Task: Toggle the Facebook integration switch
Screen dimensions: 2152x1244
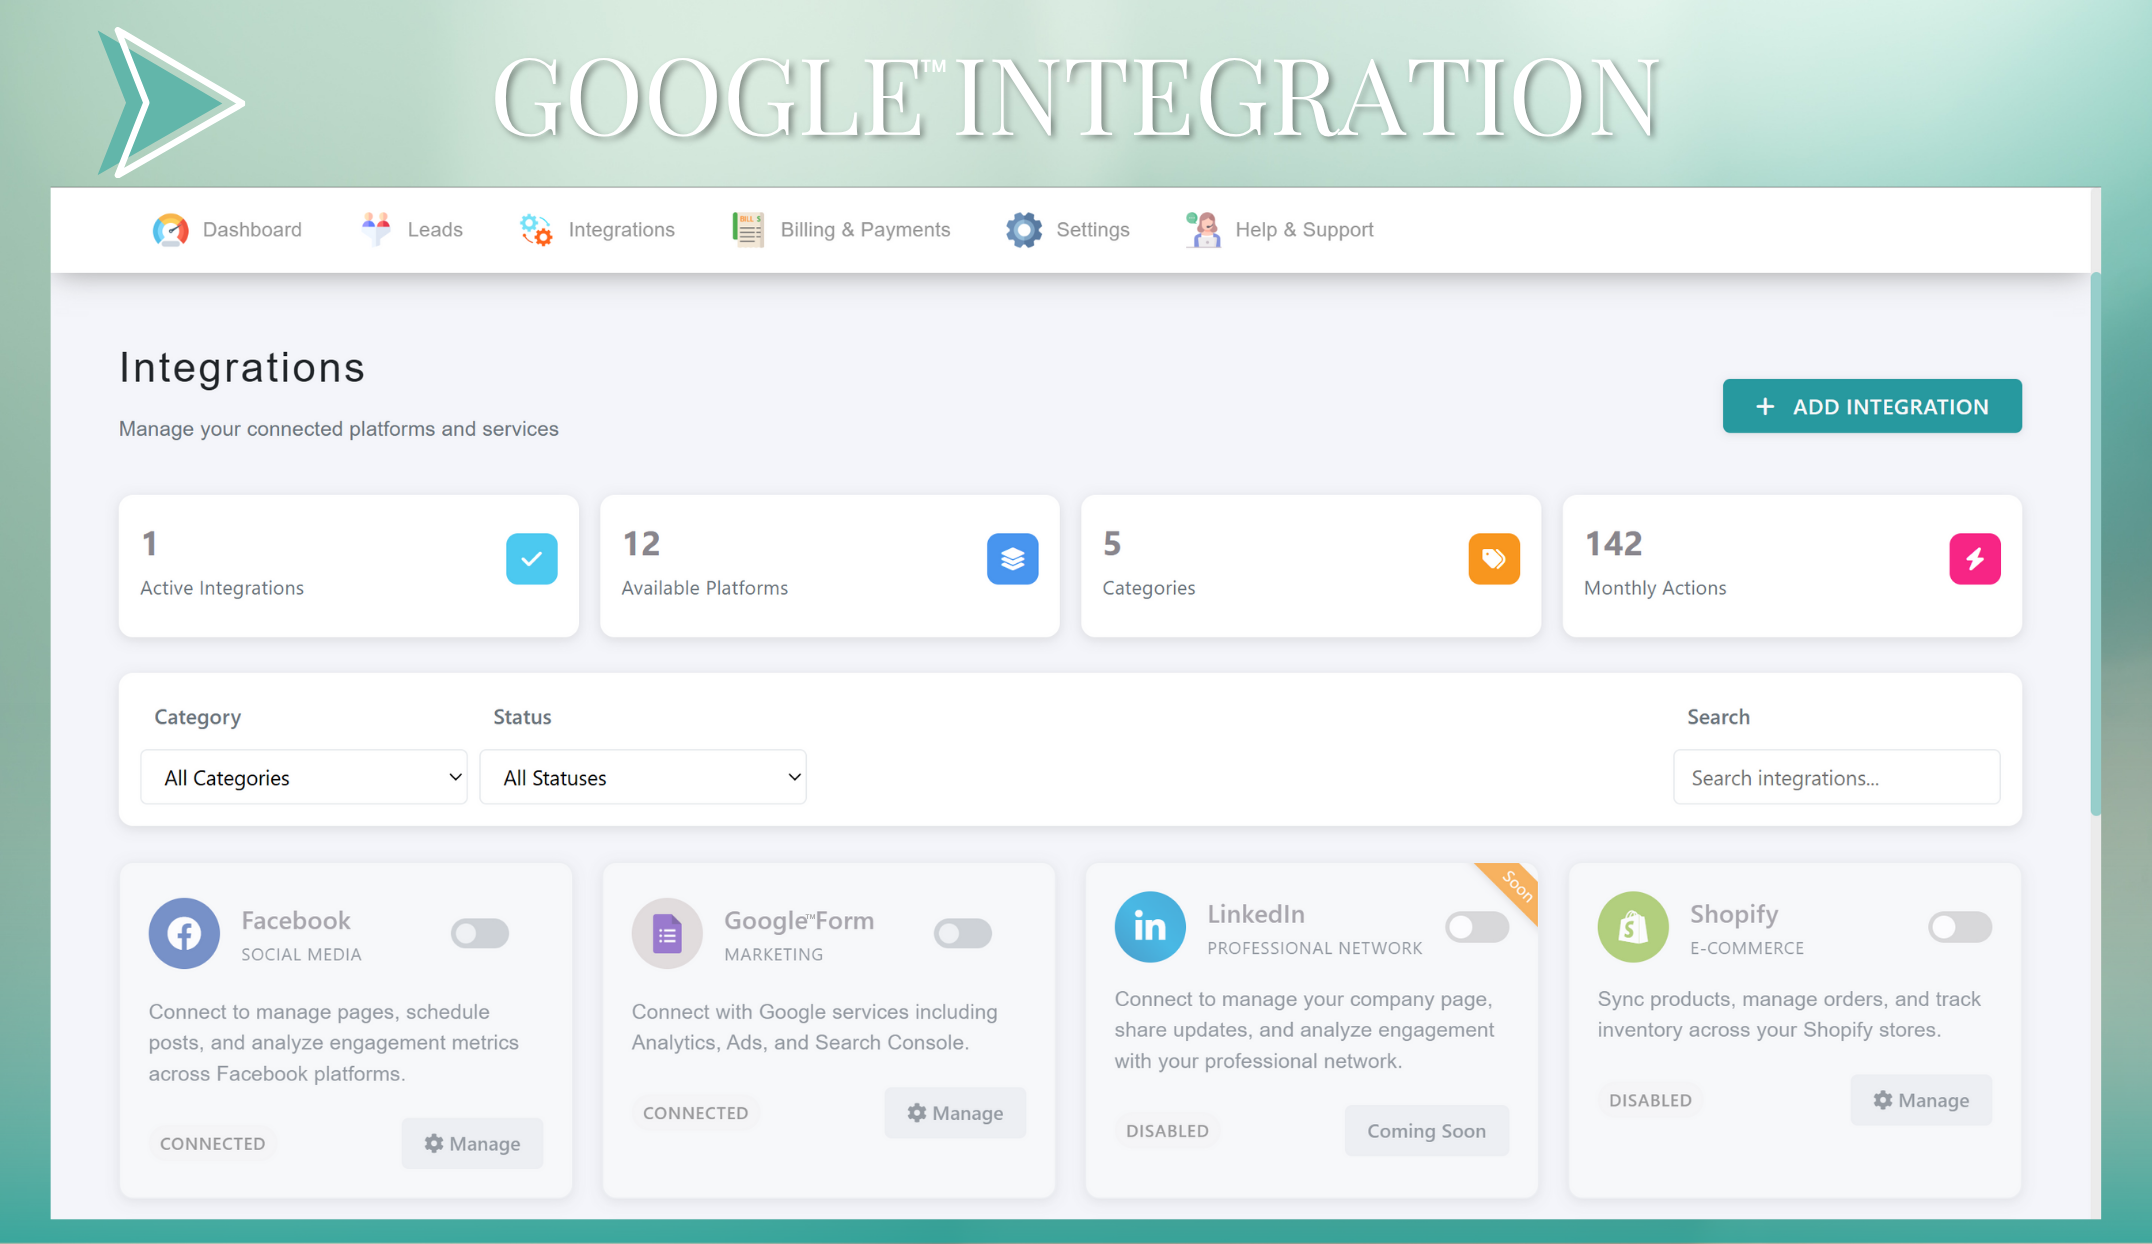Action: click(x=480, y=933)
